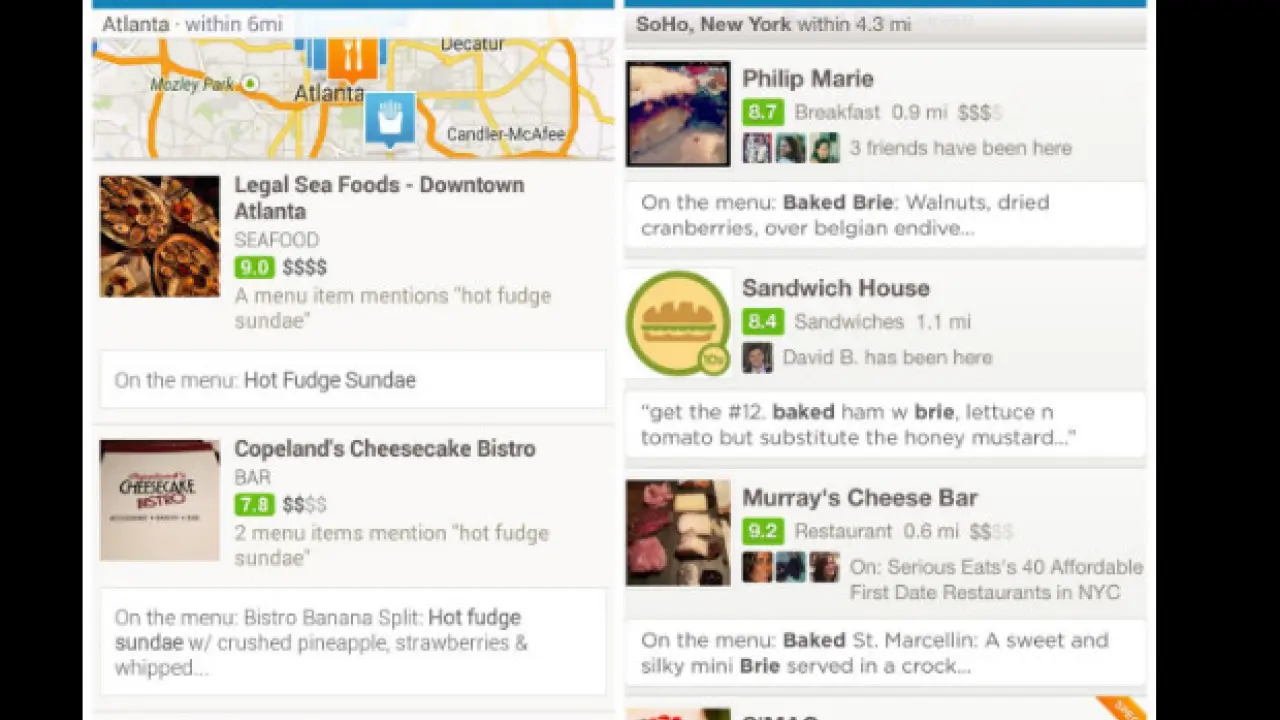Open Copeland's Cheesecake Bistro photo
Screen dimensions: 1280x720
(160, 500)
